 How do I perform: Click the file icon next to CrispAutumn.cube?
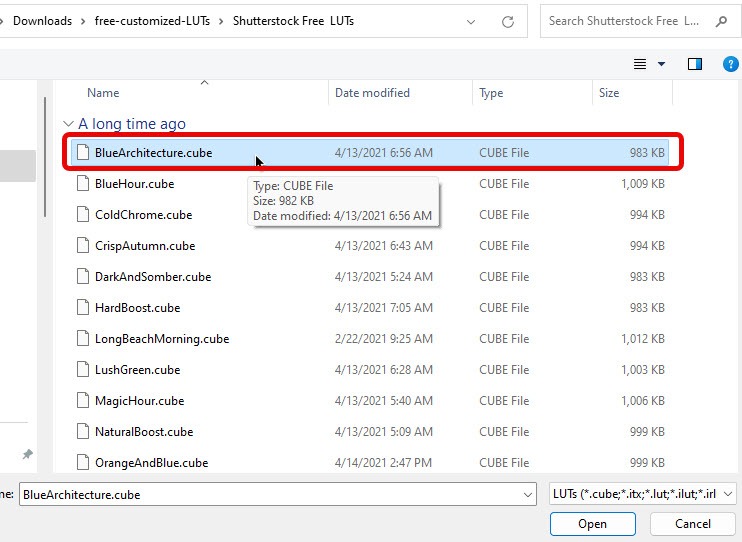coord(83,246)
